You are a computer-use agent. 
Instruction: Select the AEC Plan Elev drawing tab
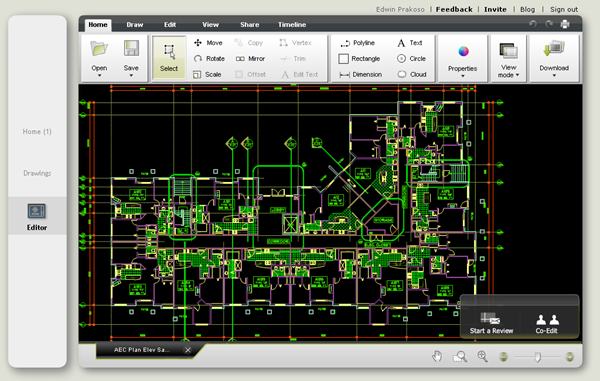(142, 350)
